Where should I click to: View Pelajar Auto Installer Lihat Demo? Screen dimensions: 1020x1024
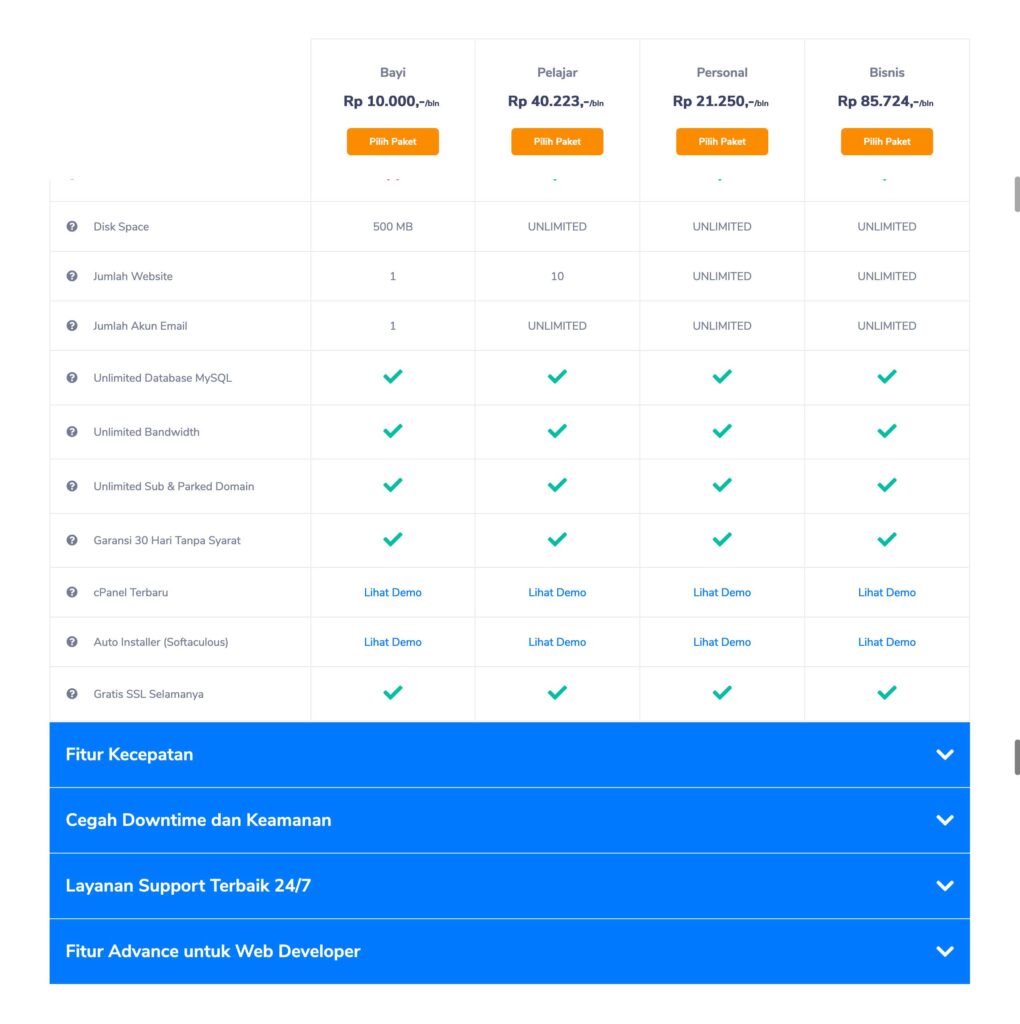[557, 642]
